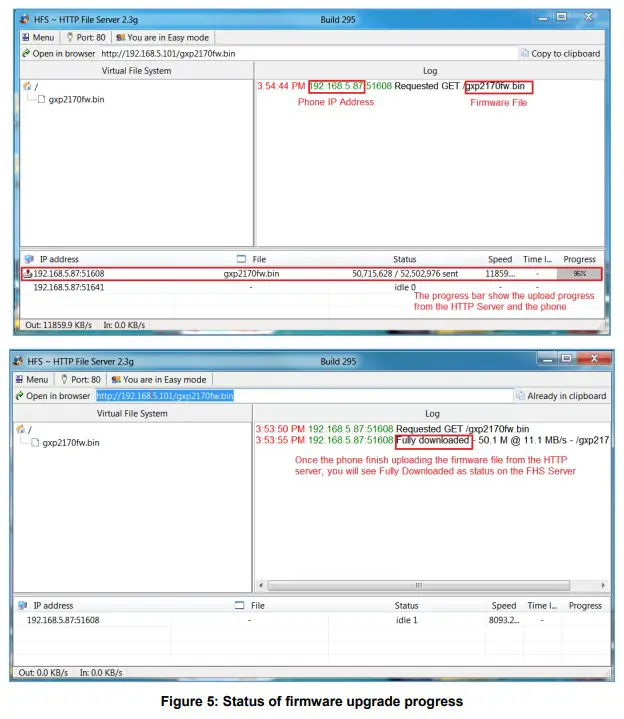Open the Menu in the upper HFS window

(x=34, y=37)
